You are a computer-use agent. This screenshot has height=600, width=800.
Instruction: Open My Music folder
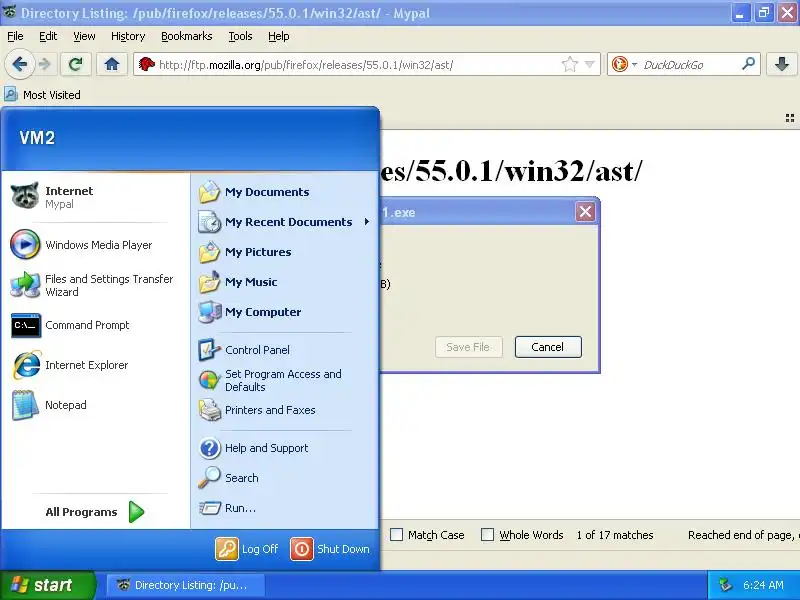(285, 282)
